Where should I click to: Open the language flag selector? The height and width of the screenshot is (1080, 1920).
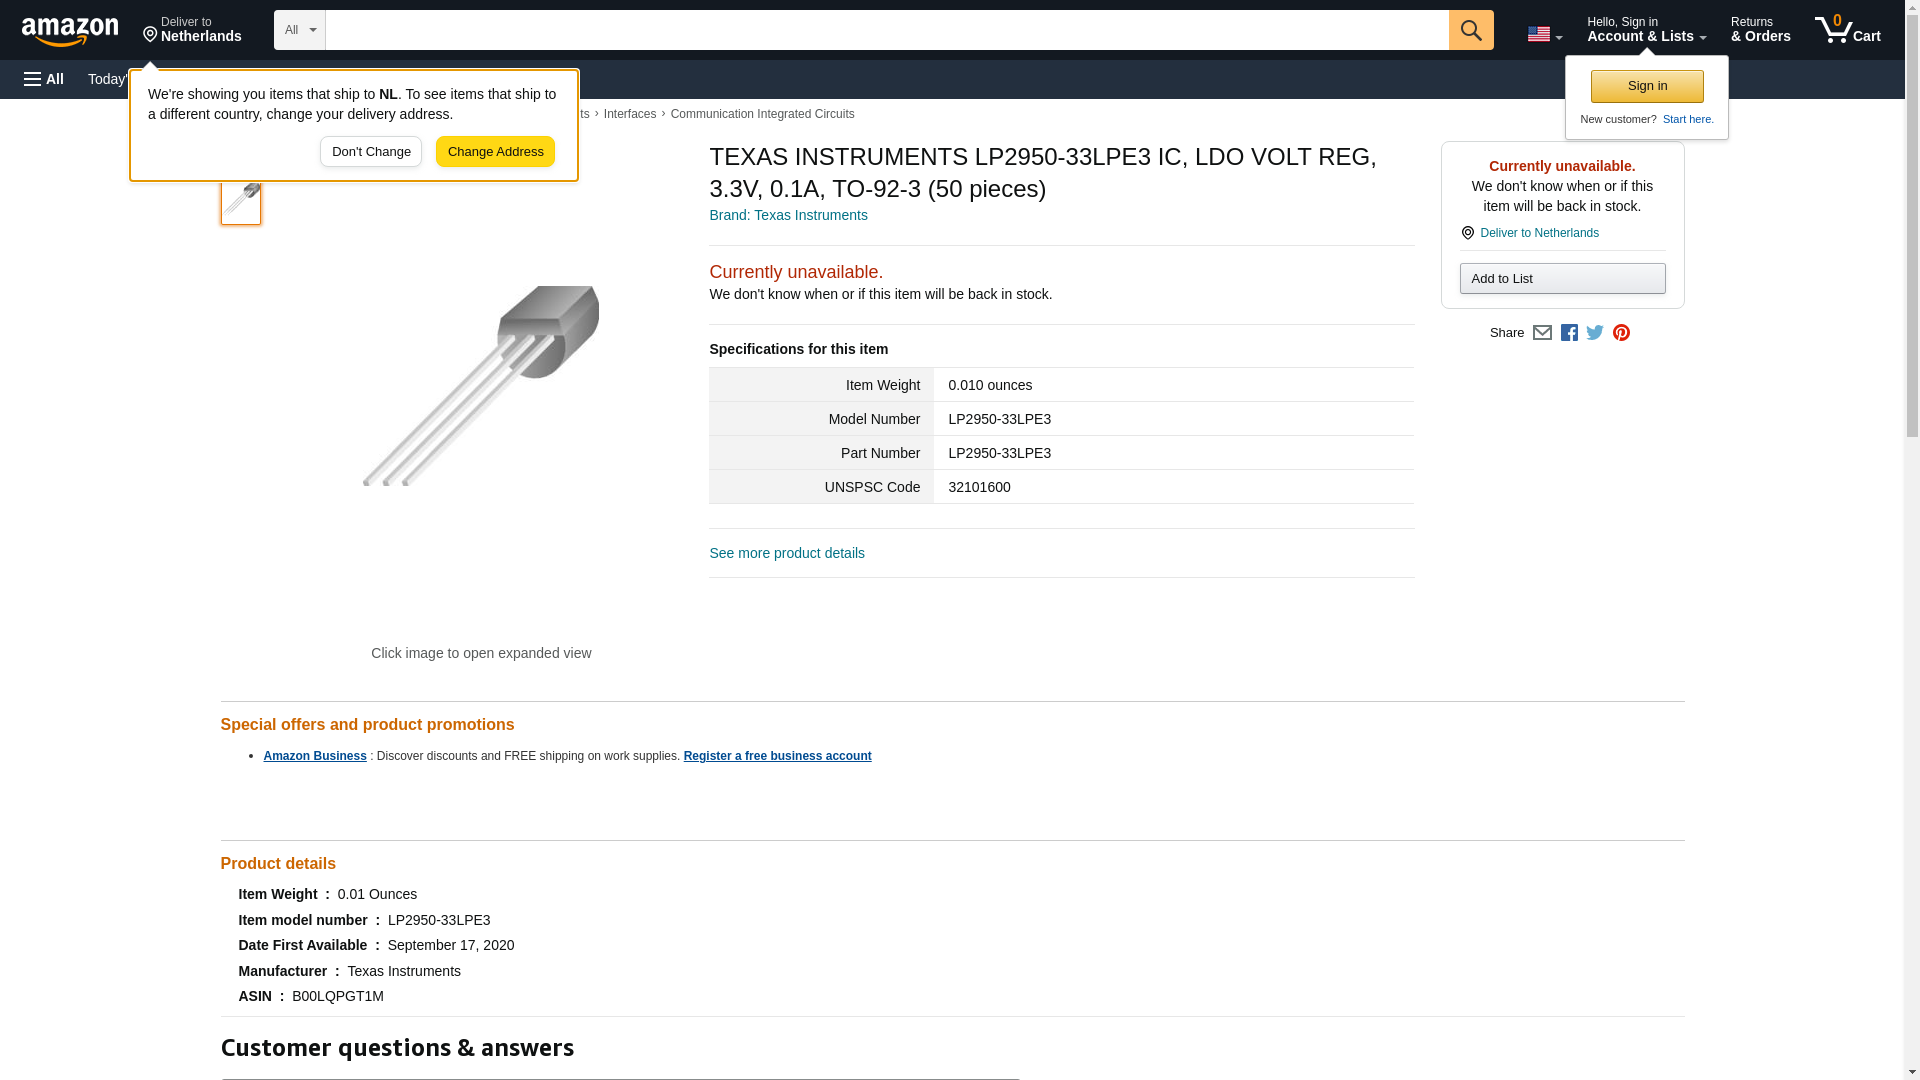1544,34
